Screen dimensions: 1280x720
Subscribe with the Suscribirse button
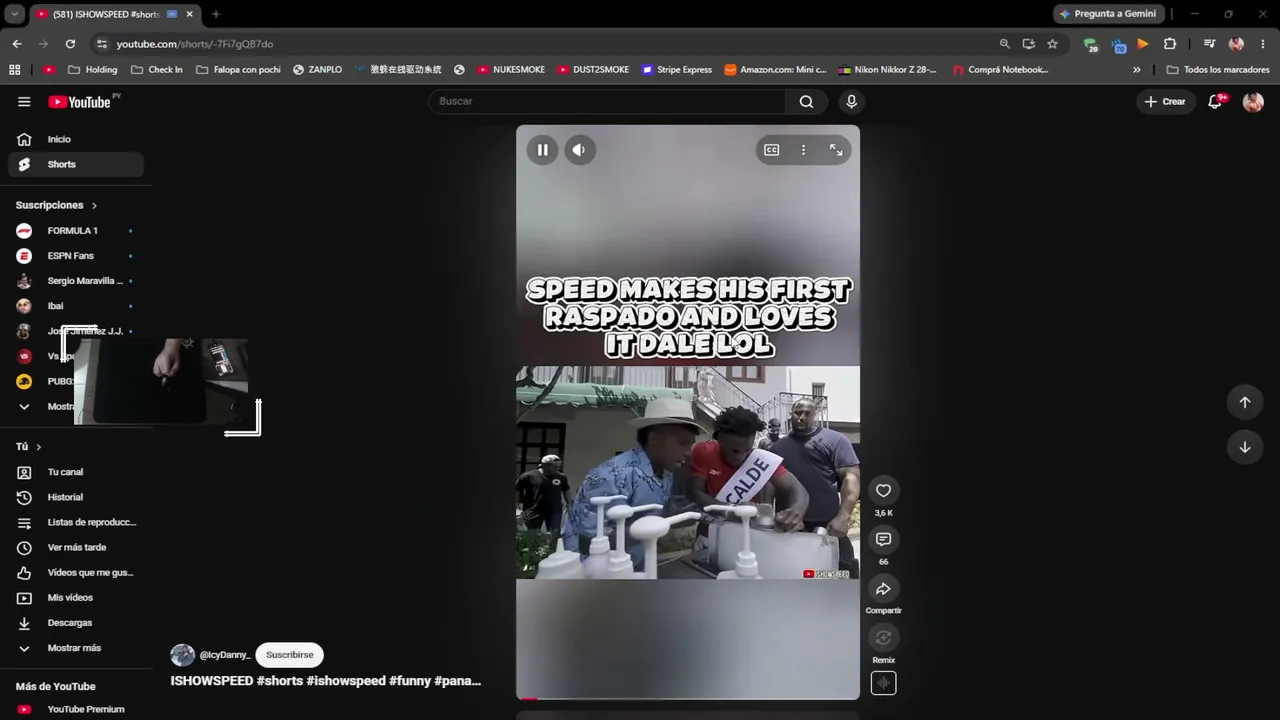290,655
